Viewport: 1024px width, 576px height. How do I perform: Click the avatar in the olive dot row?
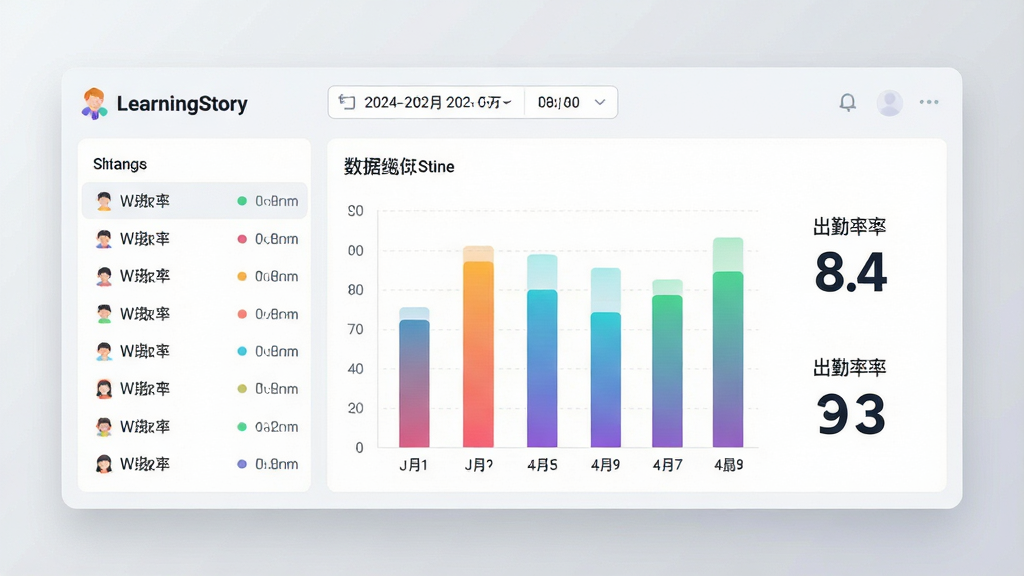104,389
